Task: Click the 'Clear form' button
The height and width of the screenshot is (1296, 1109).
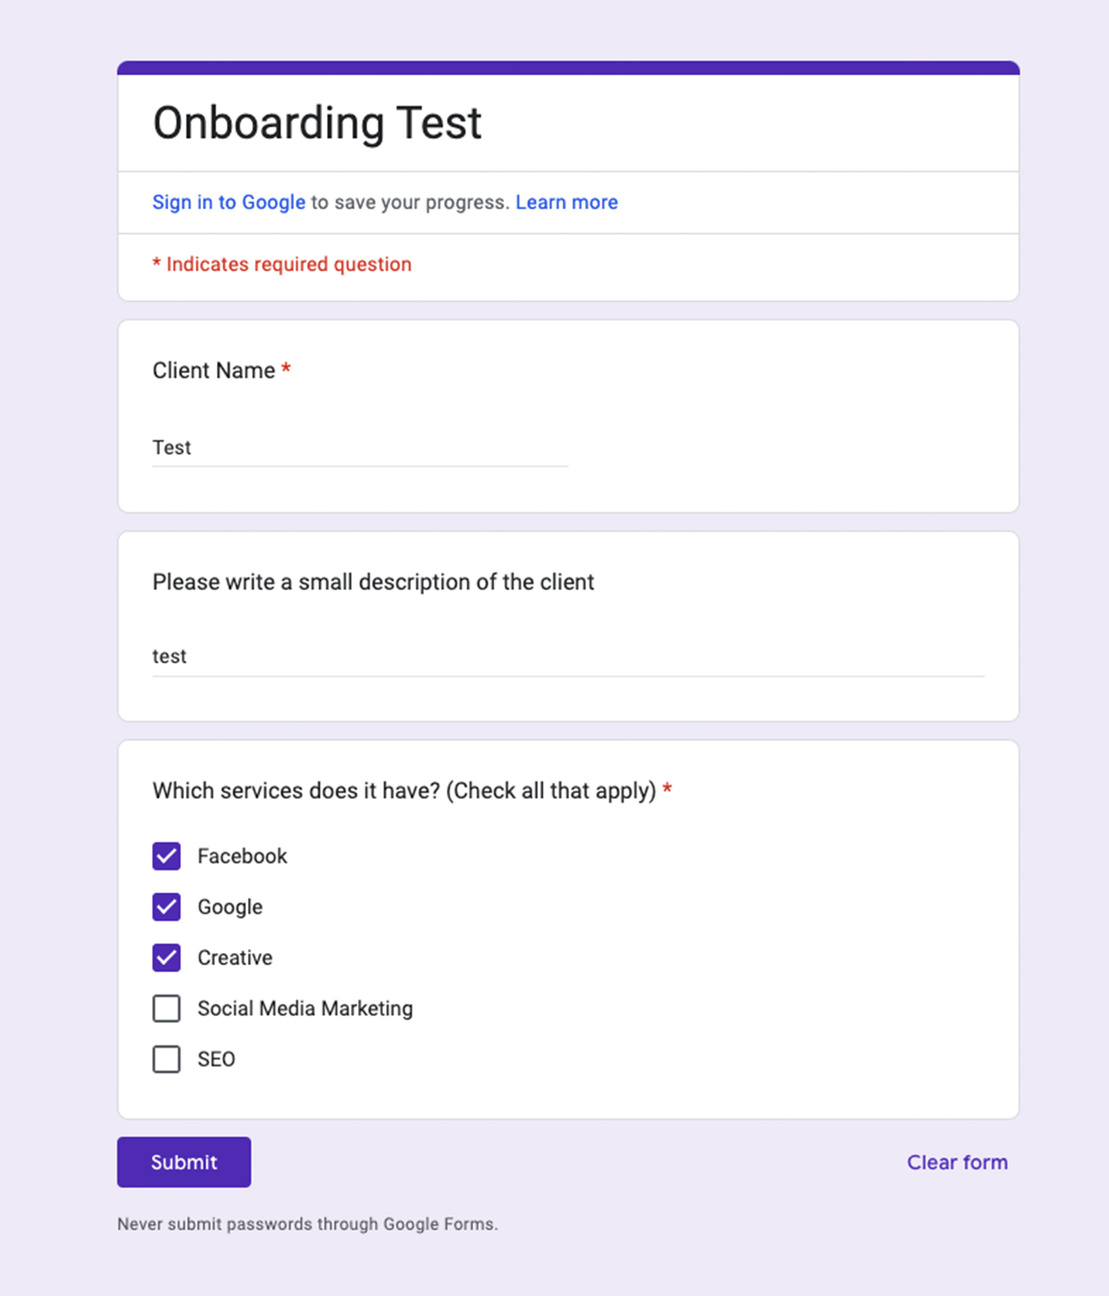Action: click(957, 1162)
